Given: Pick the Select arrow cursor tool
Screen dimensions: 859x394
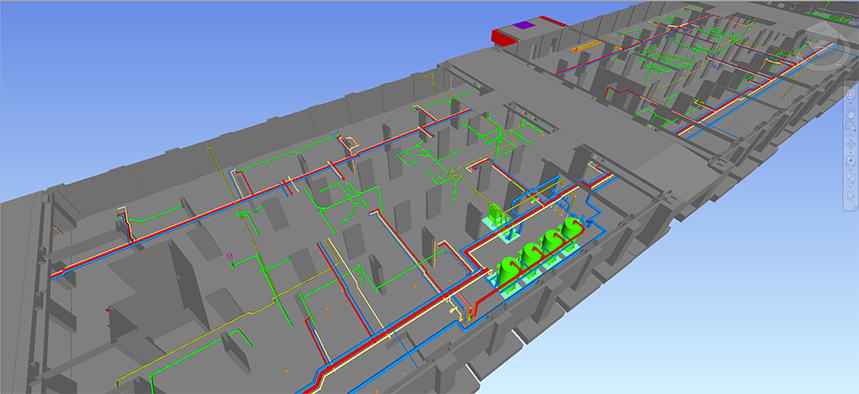Looking at the screenshot, I should [851, 196].
